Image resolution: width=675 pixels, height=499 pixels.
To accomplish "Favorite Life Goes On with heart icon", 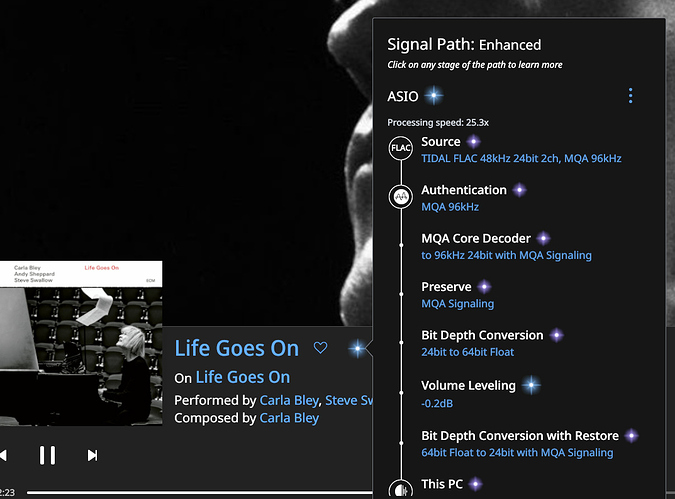I will coord(320,347).
